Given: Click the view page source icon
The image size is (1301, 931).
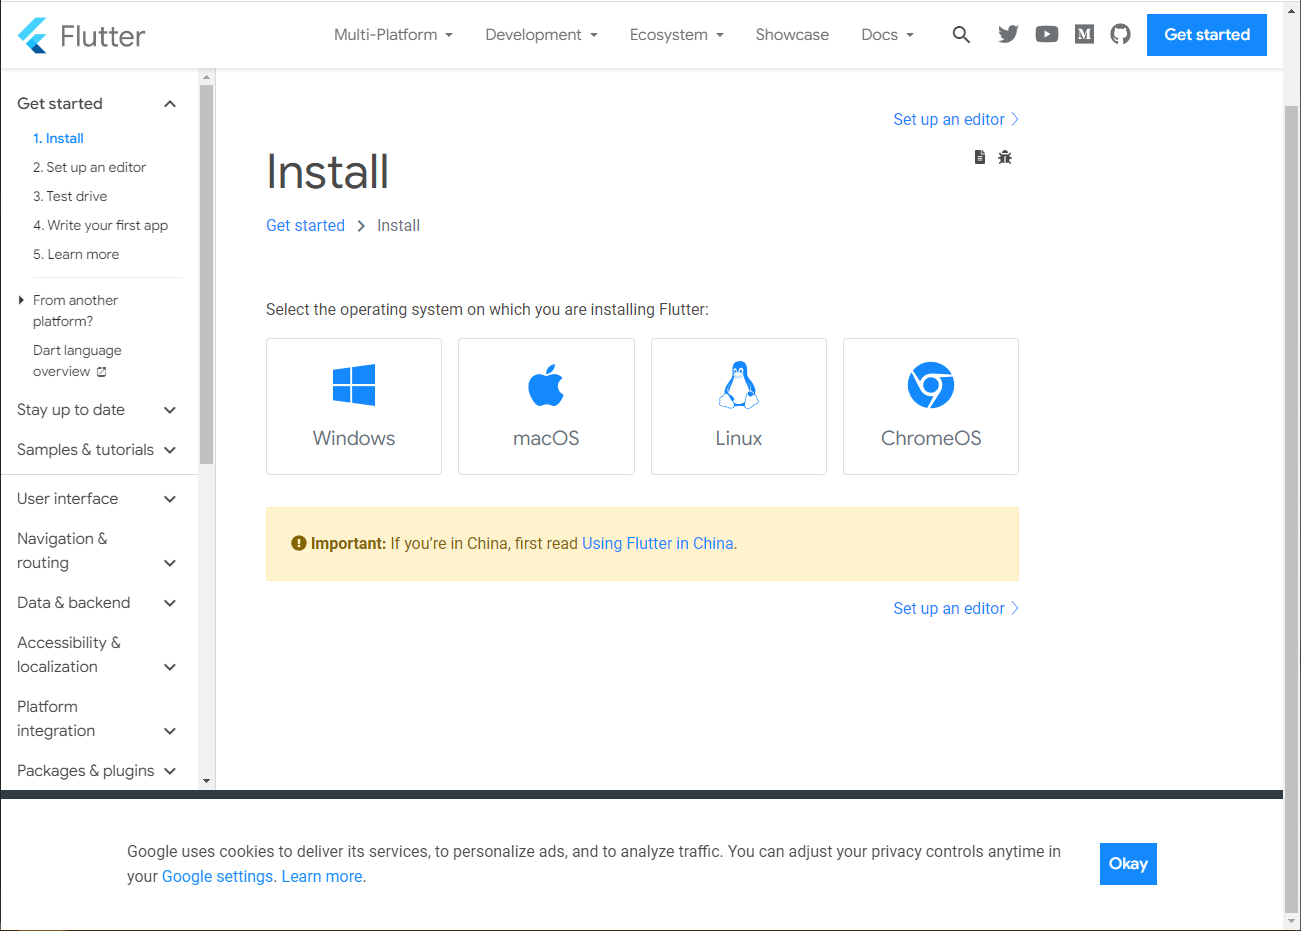Looking at the screenshot, I should tap(980, 157).
